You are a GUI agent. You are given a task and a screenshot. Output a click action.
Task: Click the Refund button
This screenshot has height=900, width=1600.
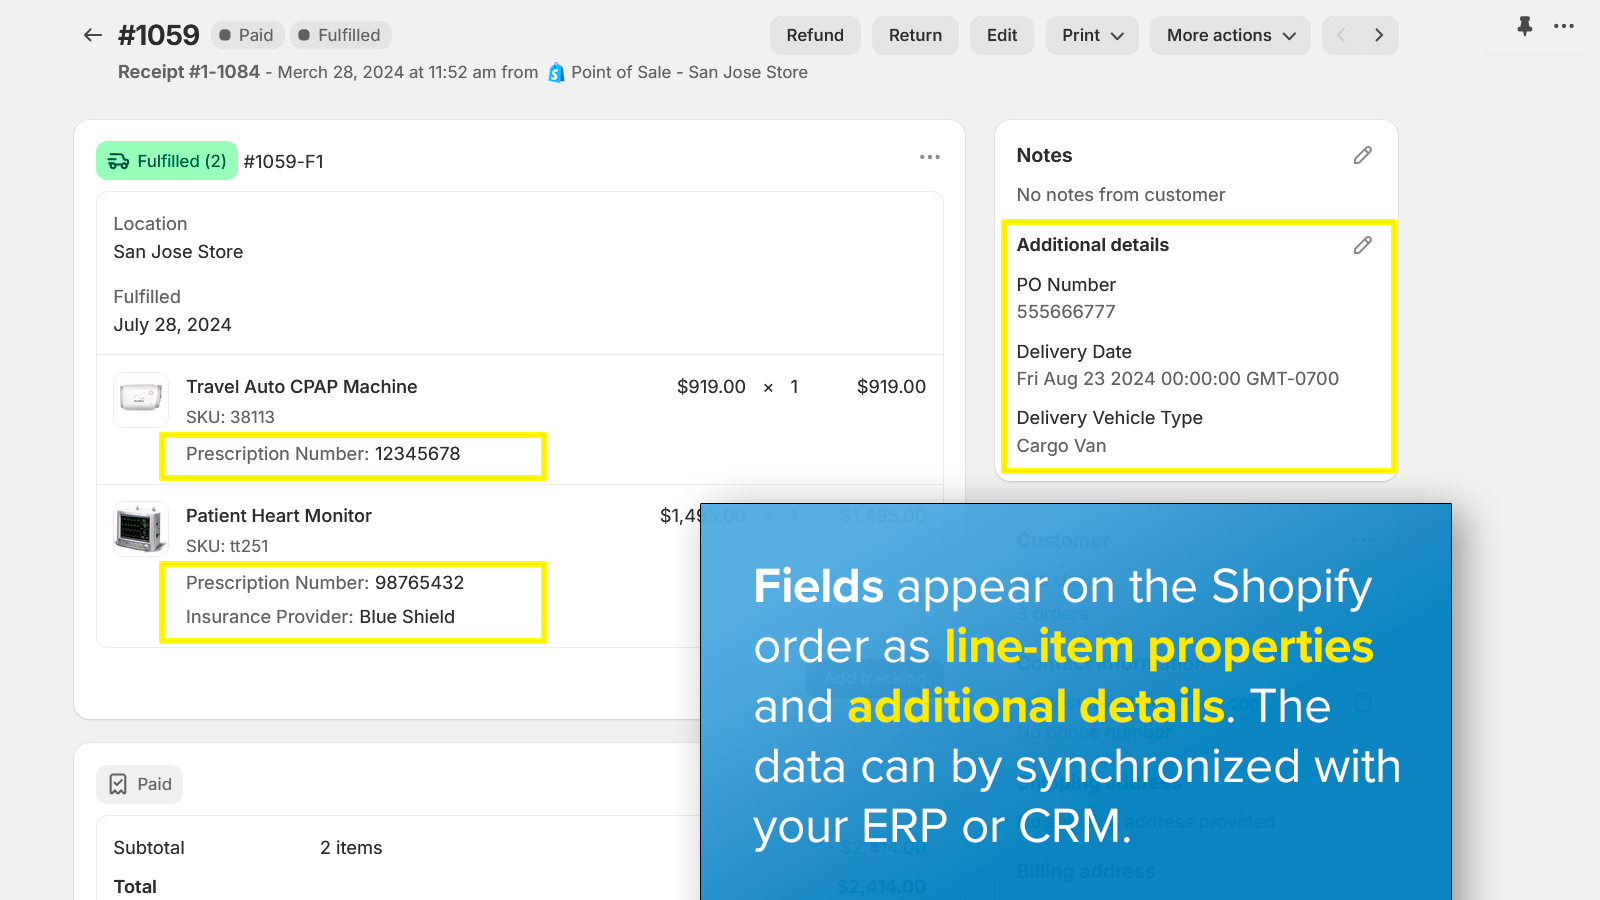814,35
